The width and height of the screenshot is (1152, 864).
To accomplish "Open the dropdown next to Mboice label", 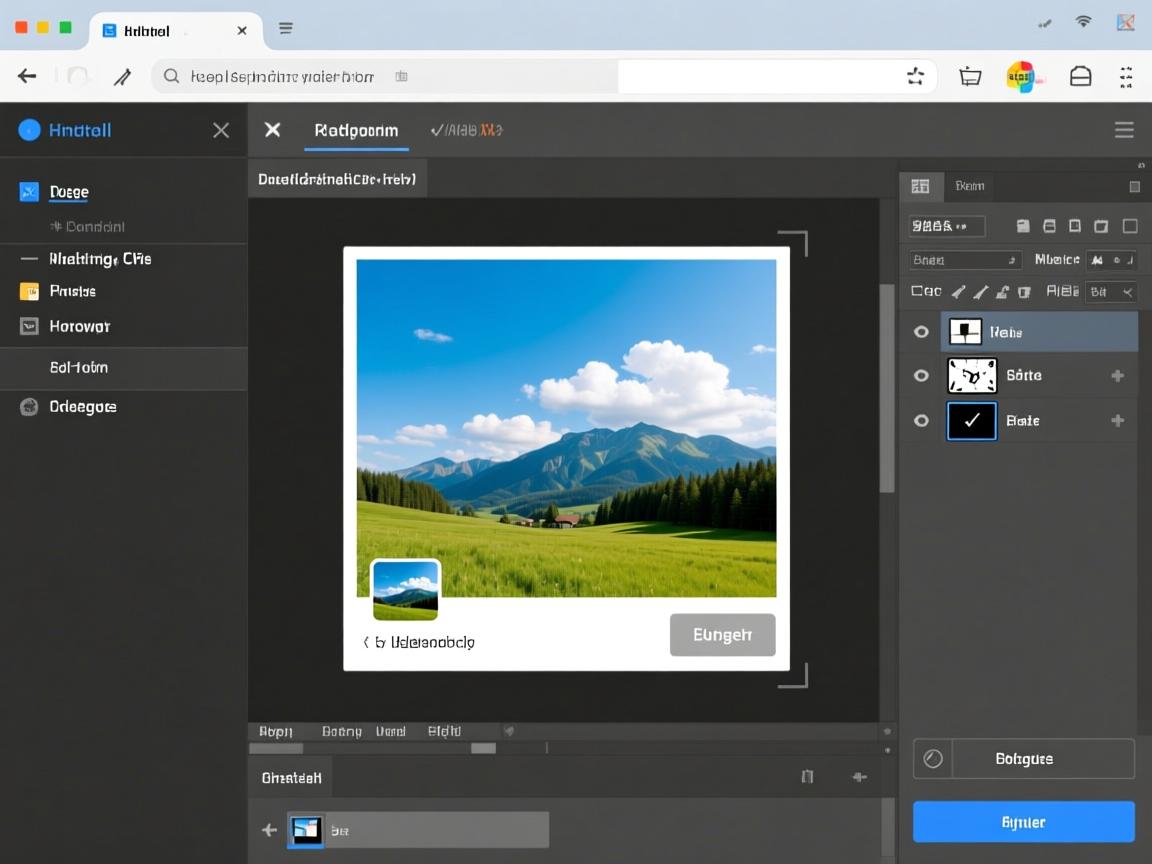I will tap(1111, 260).
